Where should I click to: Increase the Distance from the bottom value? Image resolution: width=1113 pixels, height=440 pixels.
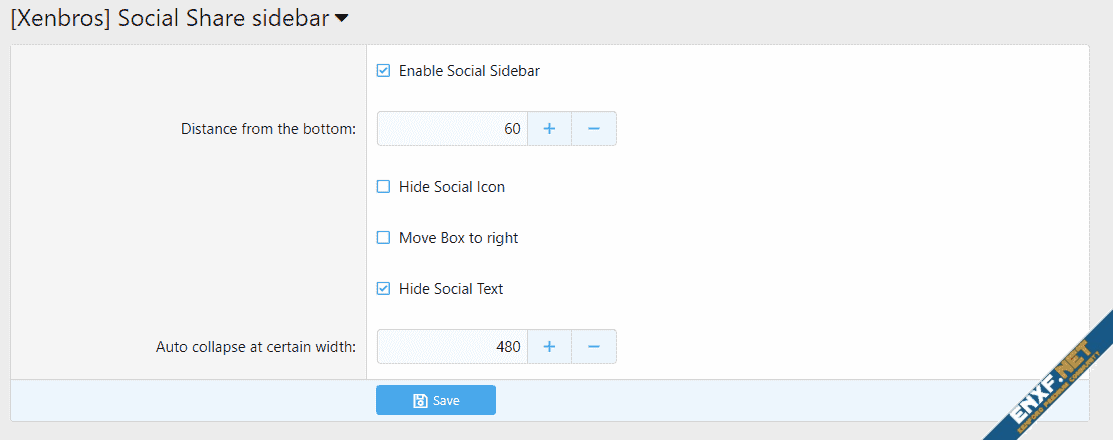pos(549,129)
